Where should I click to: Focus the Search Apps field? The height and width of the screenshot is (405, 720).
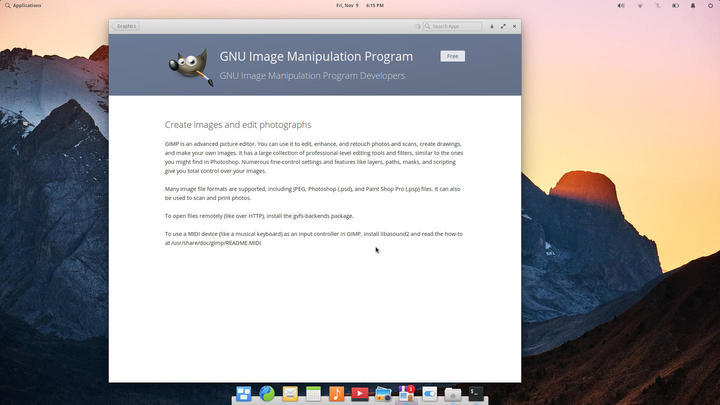coord(452,26)
